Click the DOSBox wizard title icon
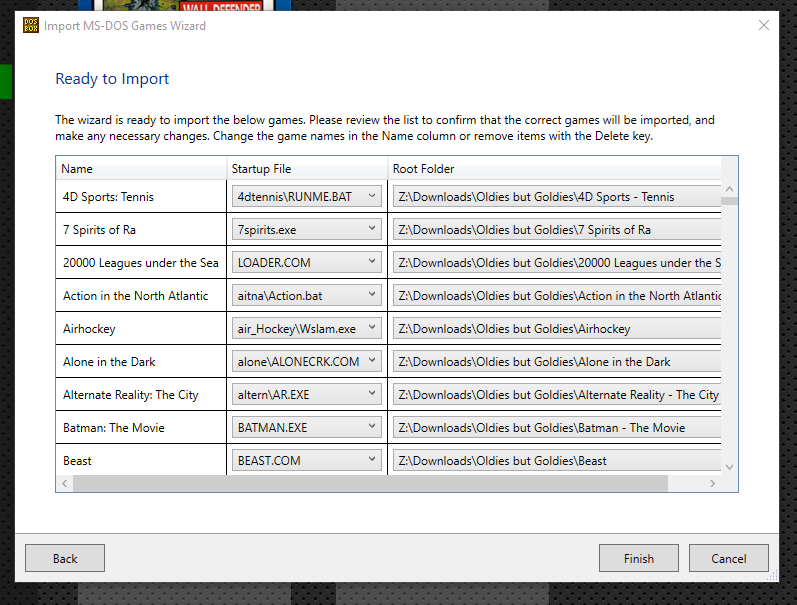The height and width of the screenshot is (605, 797). pyautogui.click(x=31, y=25)
